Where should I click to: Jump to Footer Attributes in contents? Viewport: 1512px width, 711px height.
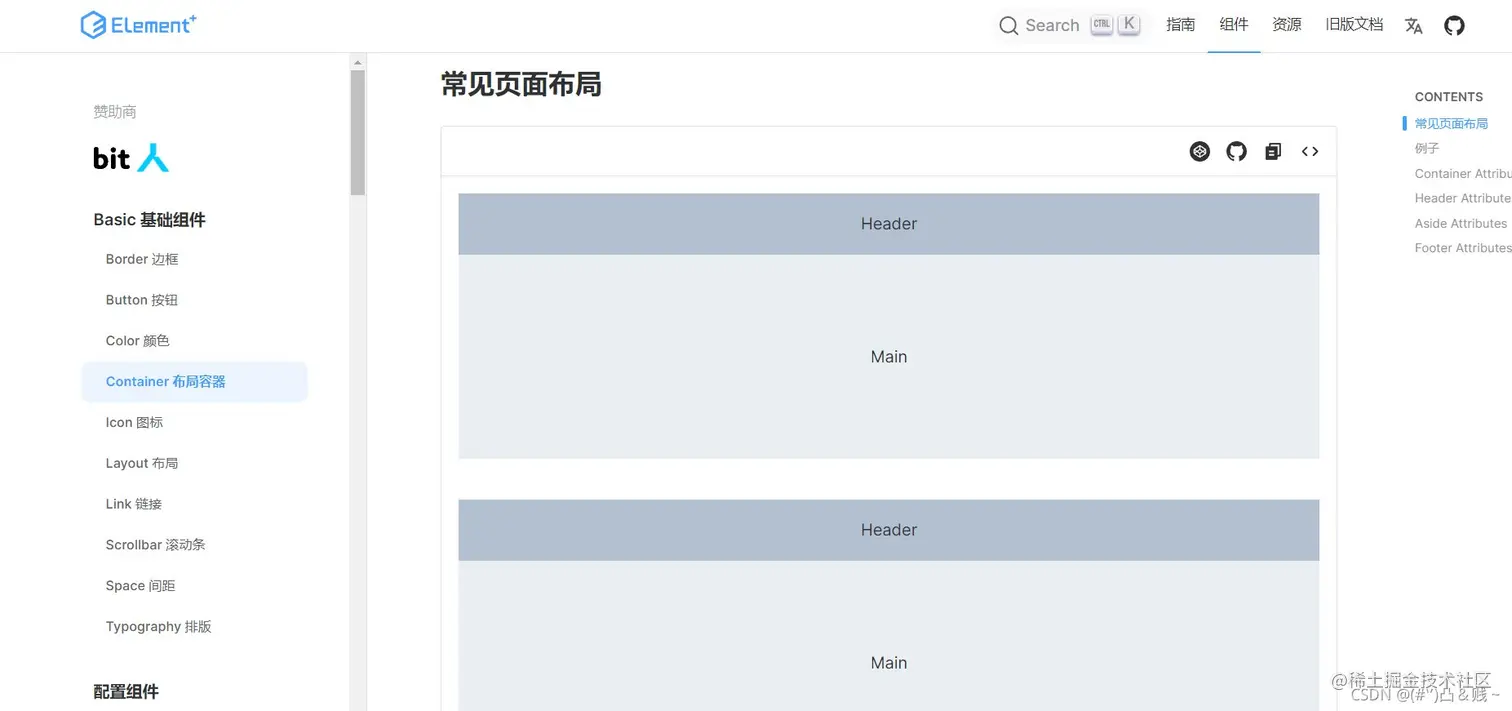pos(1463,248)
